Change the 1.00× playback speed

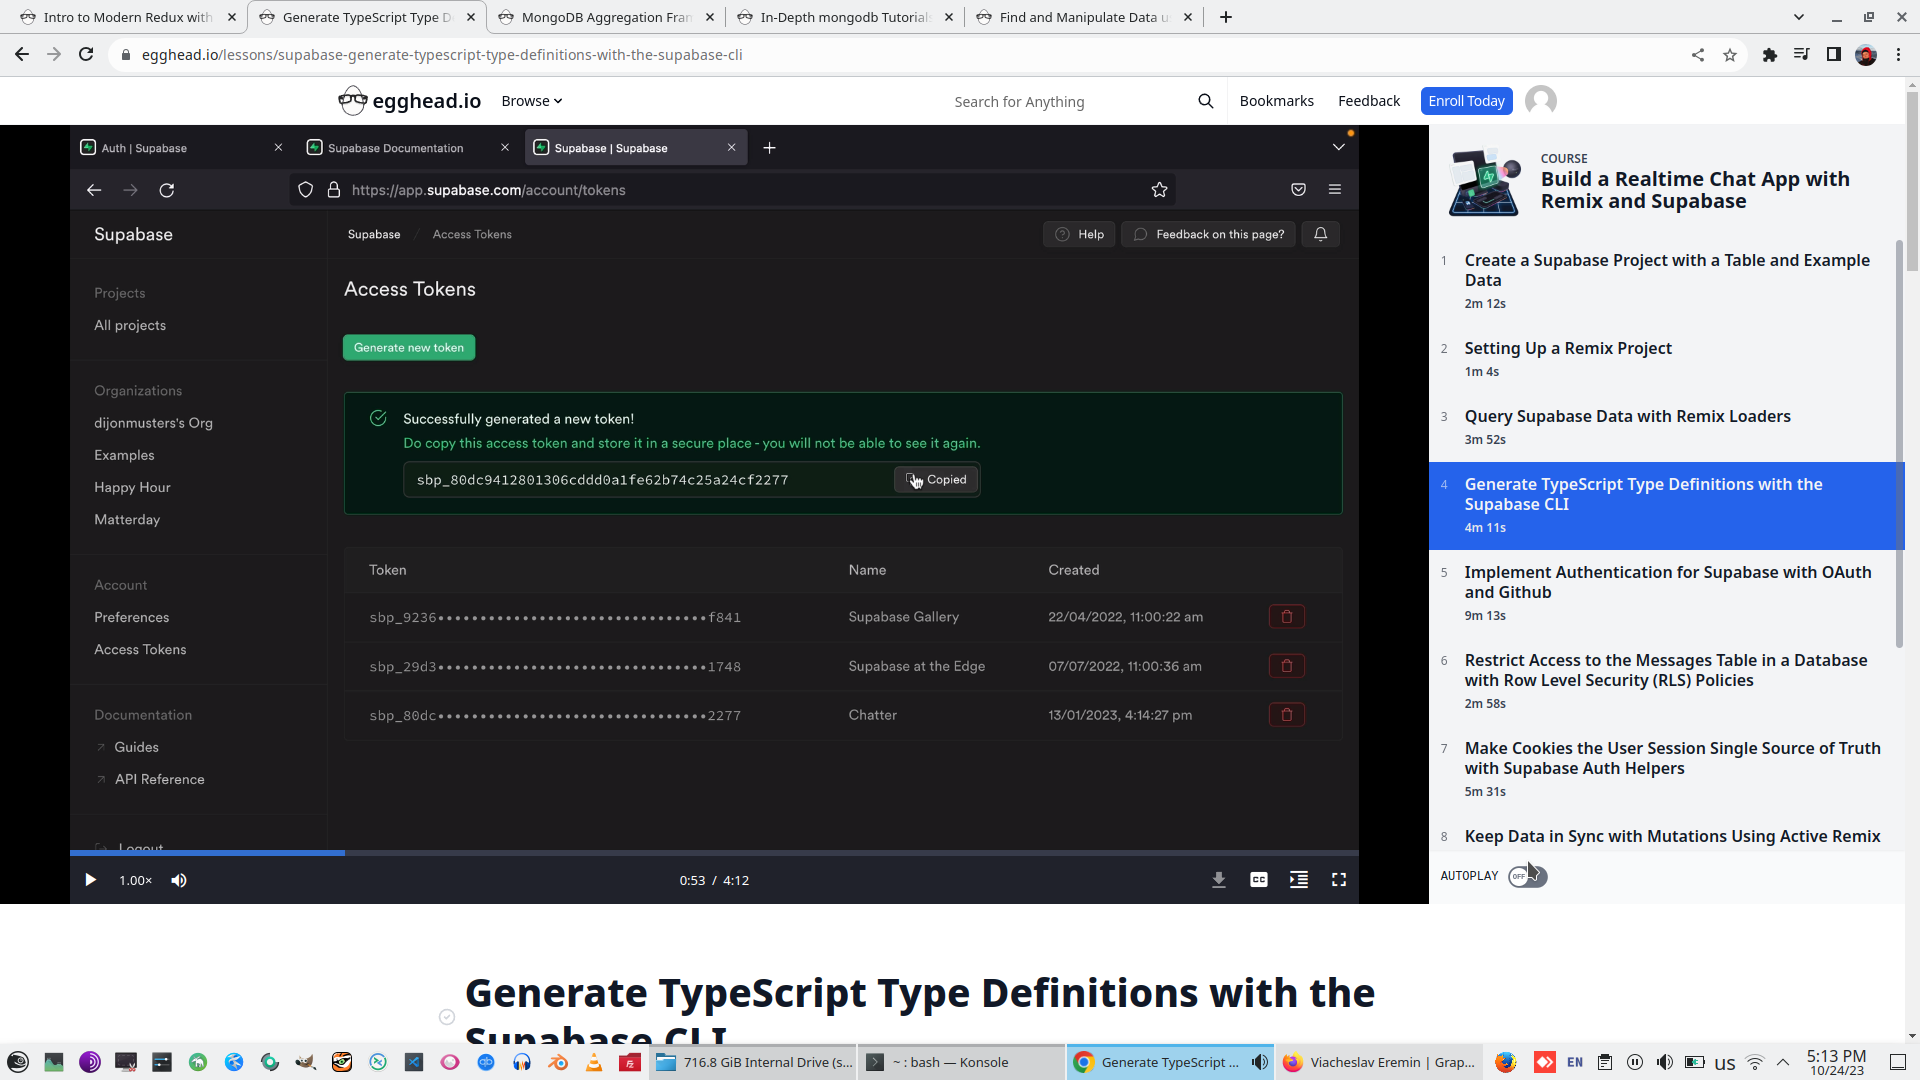pyautogui.click(x=135, y=880)
